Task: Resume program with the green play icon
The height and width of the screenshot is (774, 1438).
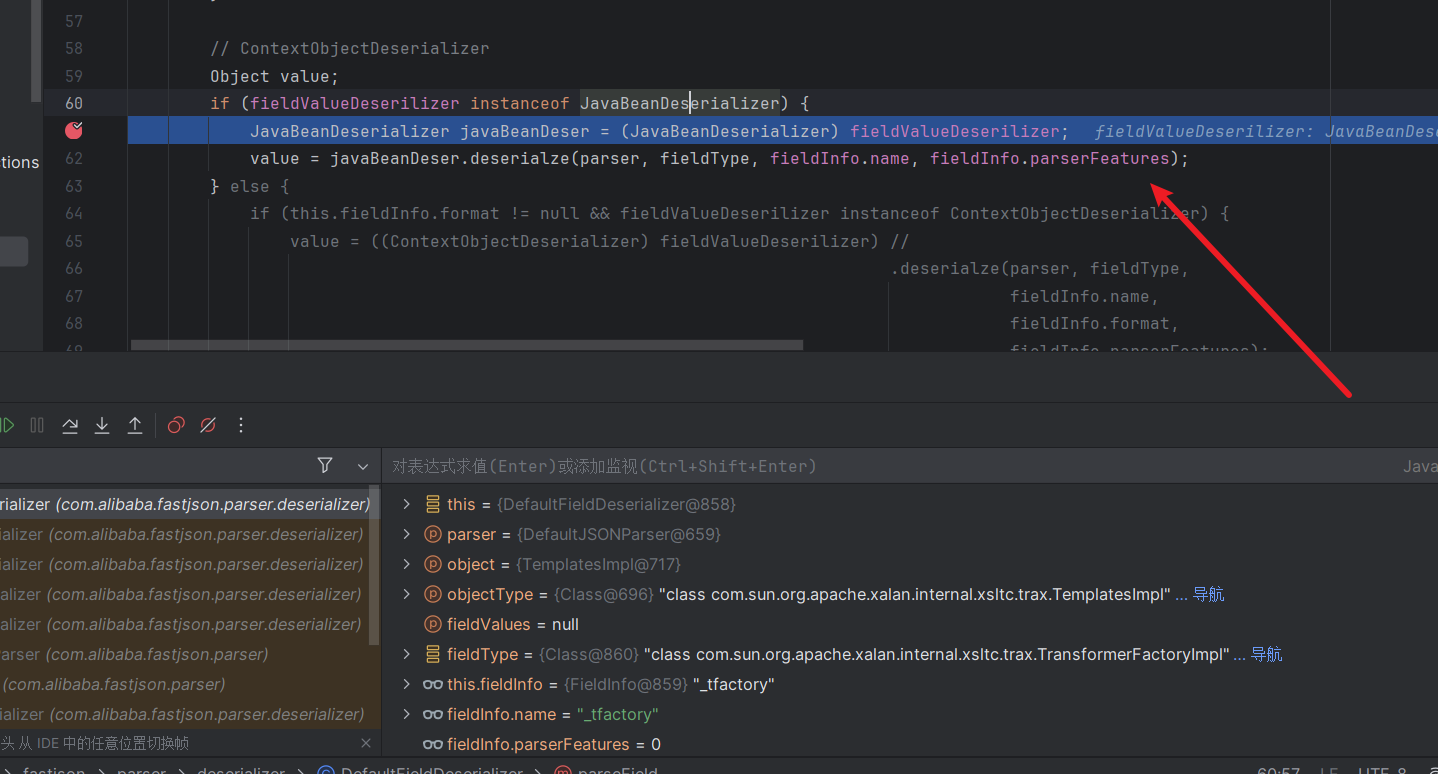Action: (x=6, y=425)
